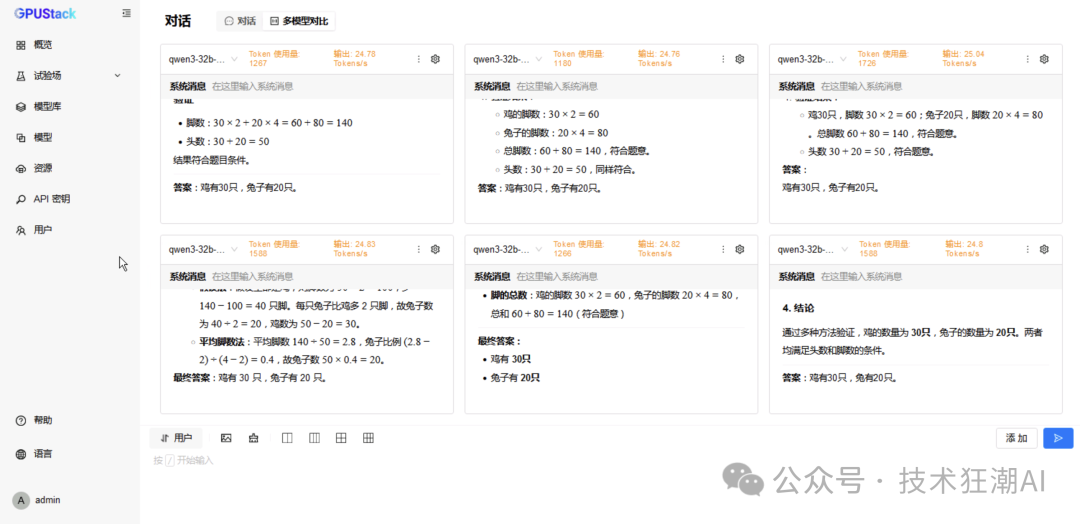
Task: Switch to the 对话 chat tab
Action: [x=240, y=21]
